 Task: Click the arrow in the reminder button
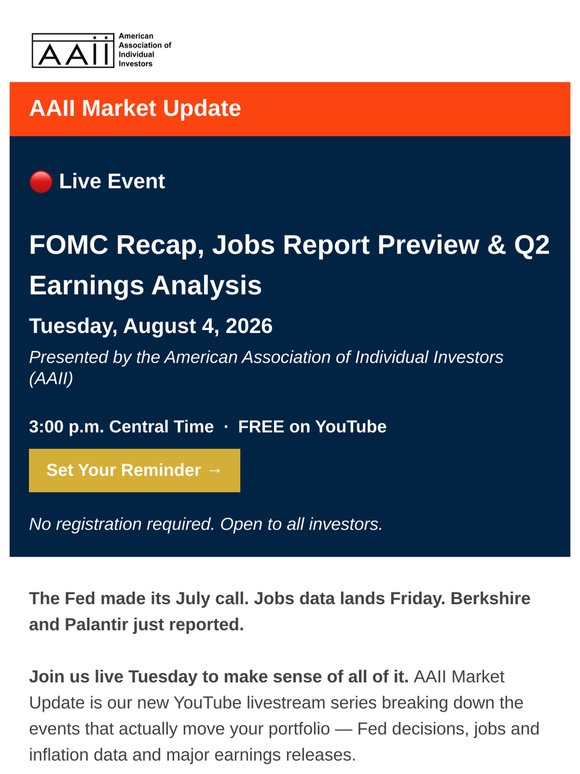click(214, 470)
